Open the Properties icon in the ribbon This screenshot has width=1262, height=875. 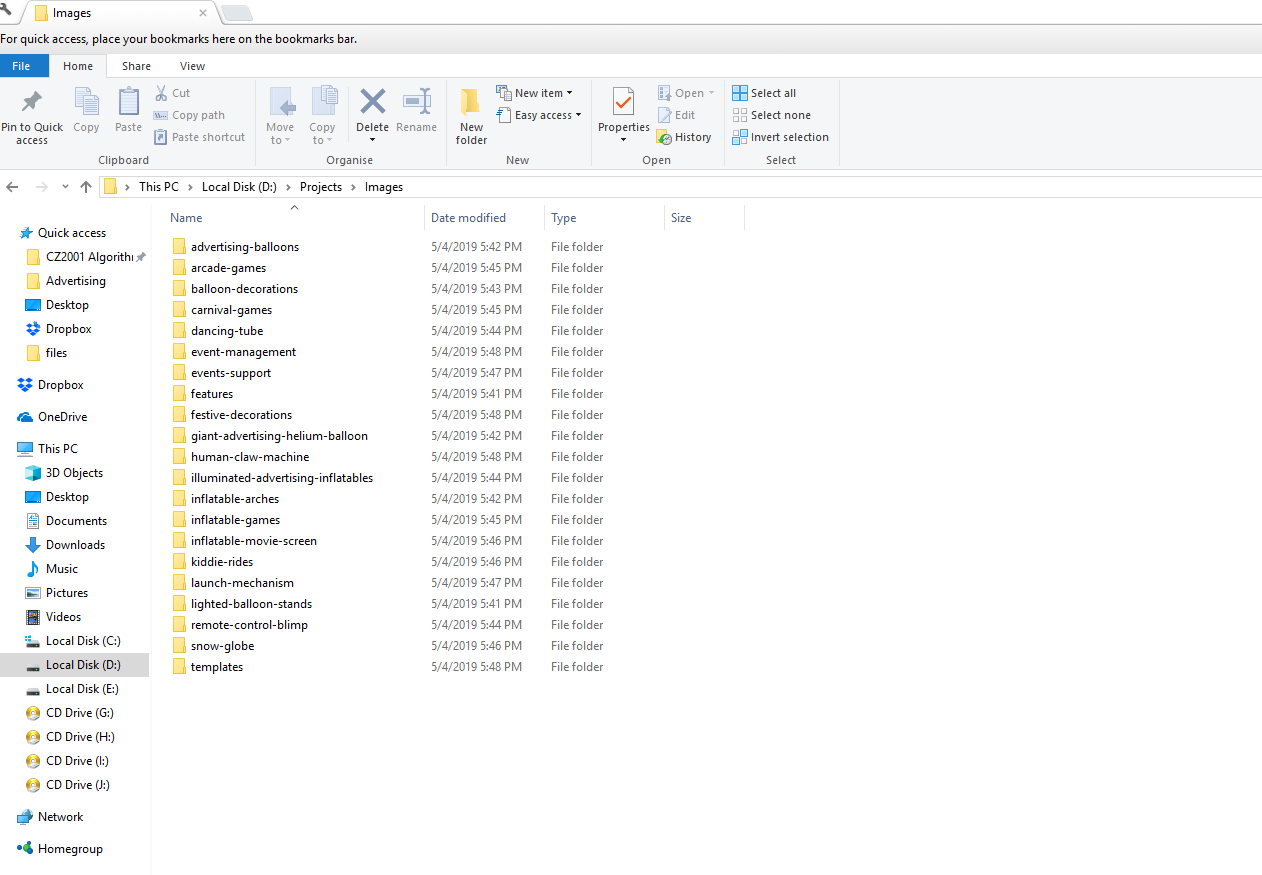pyautogui.click(x=624, y=102)
